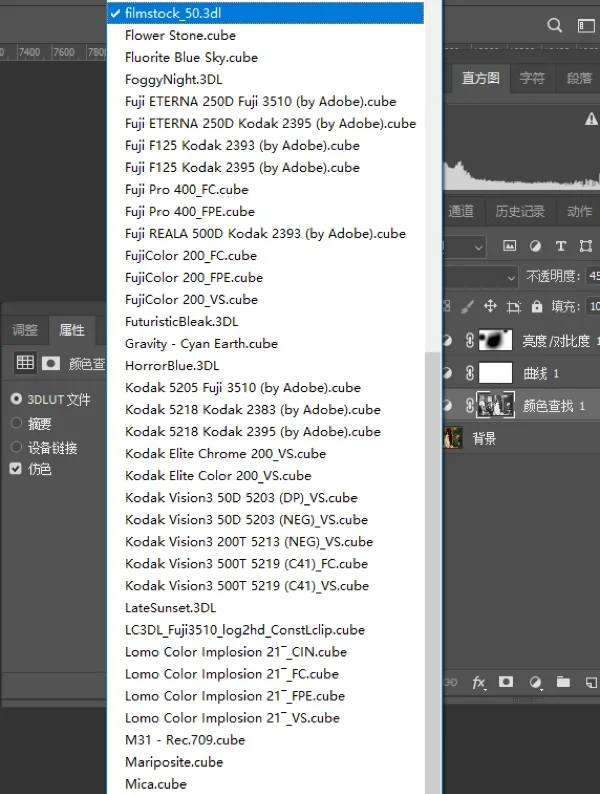Viewport: 600px width, 794px height.
Task: Choose FuturisticBleak.3DL from list
Action: coord(266,322)
